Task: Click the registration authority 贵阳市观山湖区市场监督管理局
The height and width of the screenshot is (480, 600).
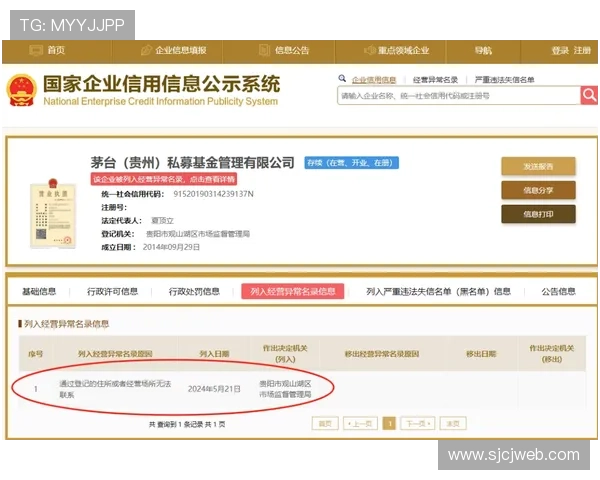Action: (x=198, y=234)
